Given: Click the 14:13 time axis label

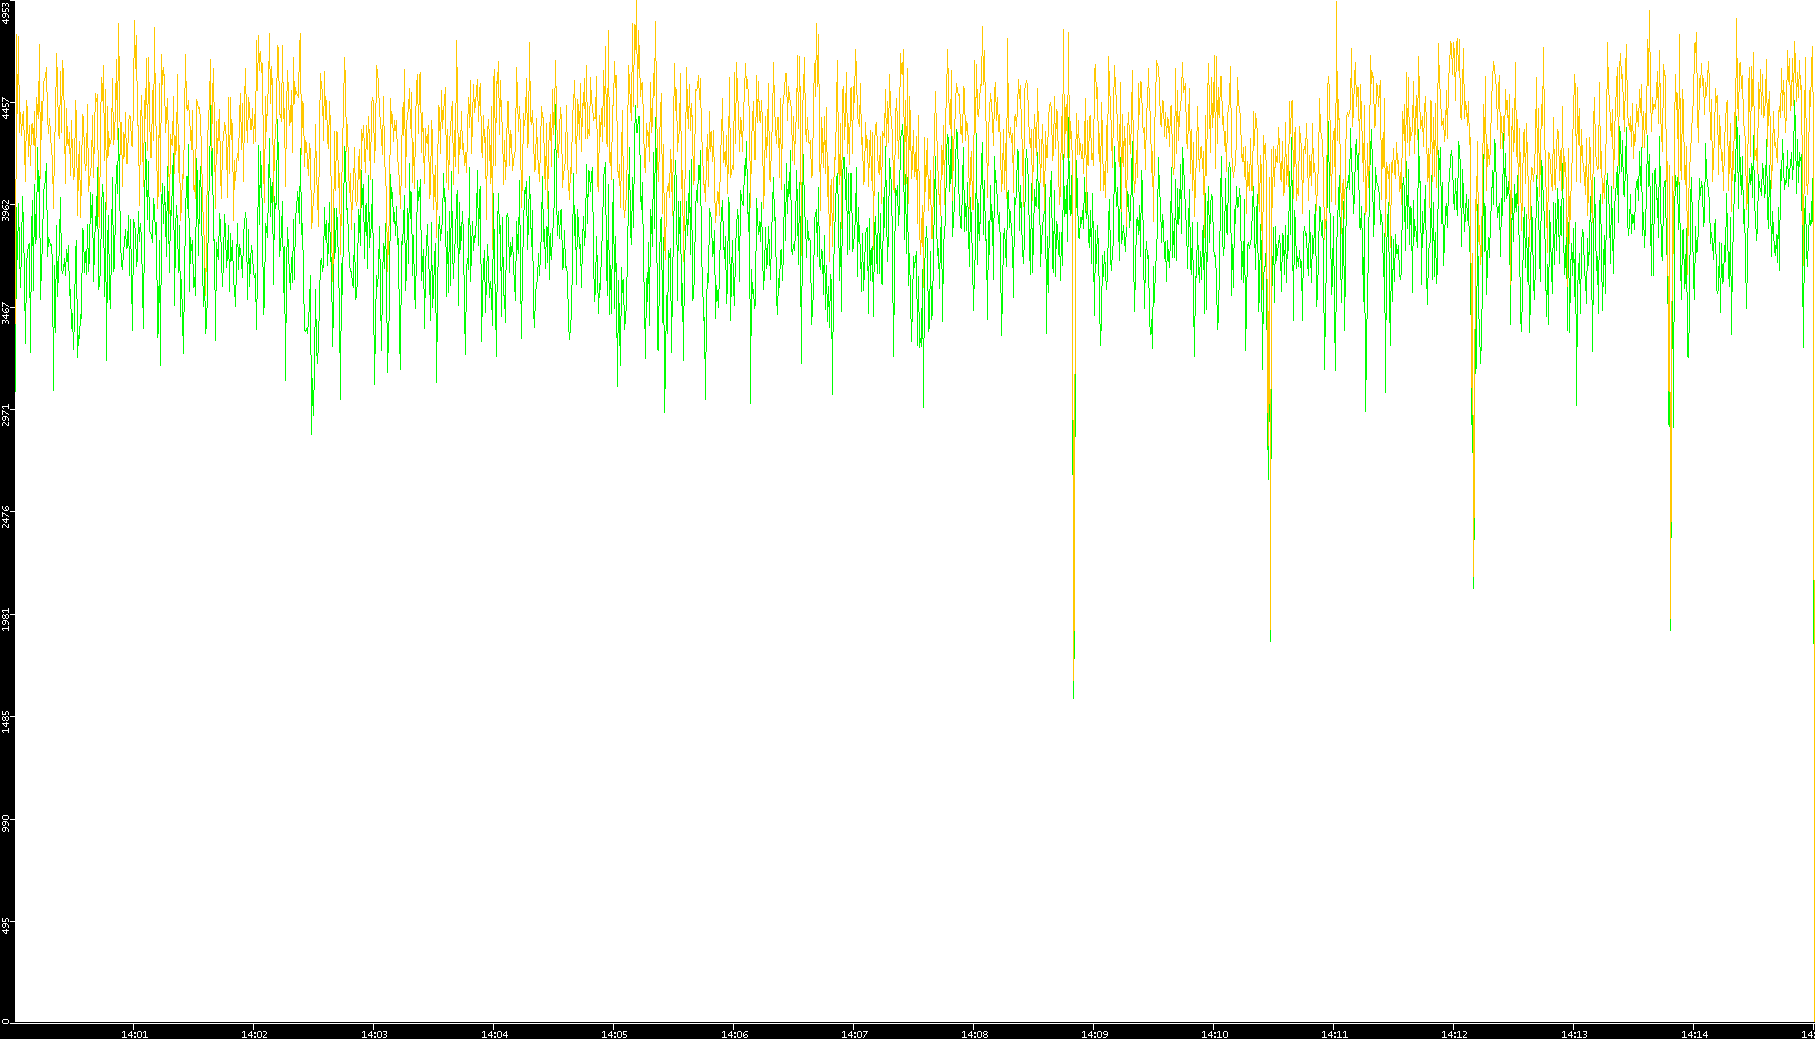Looking at the screenshot, I should coord(1574,1034).
